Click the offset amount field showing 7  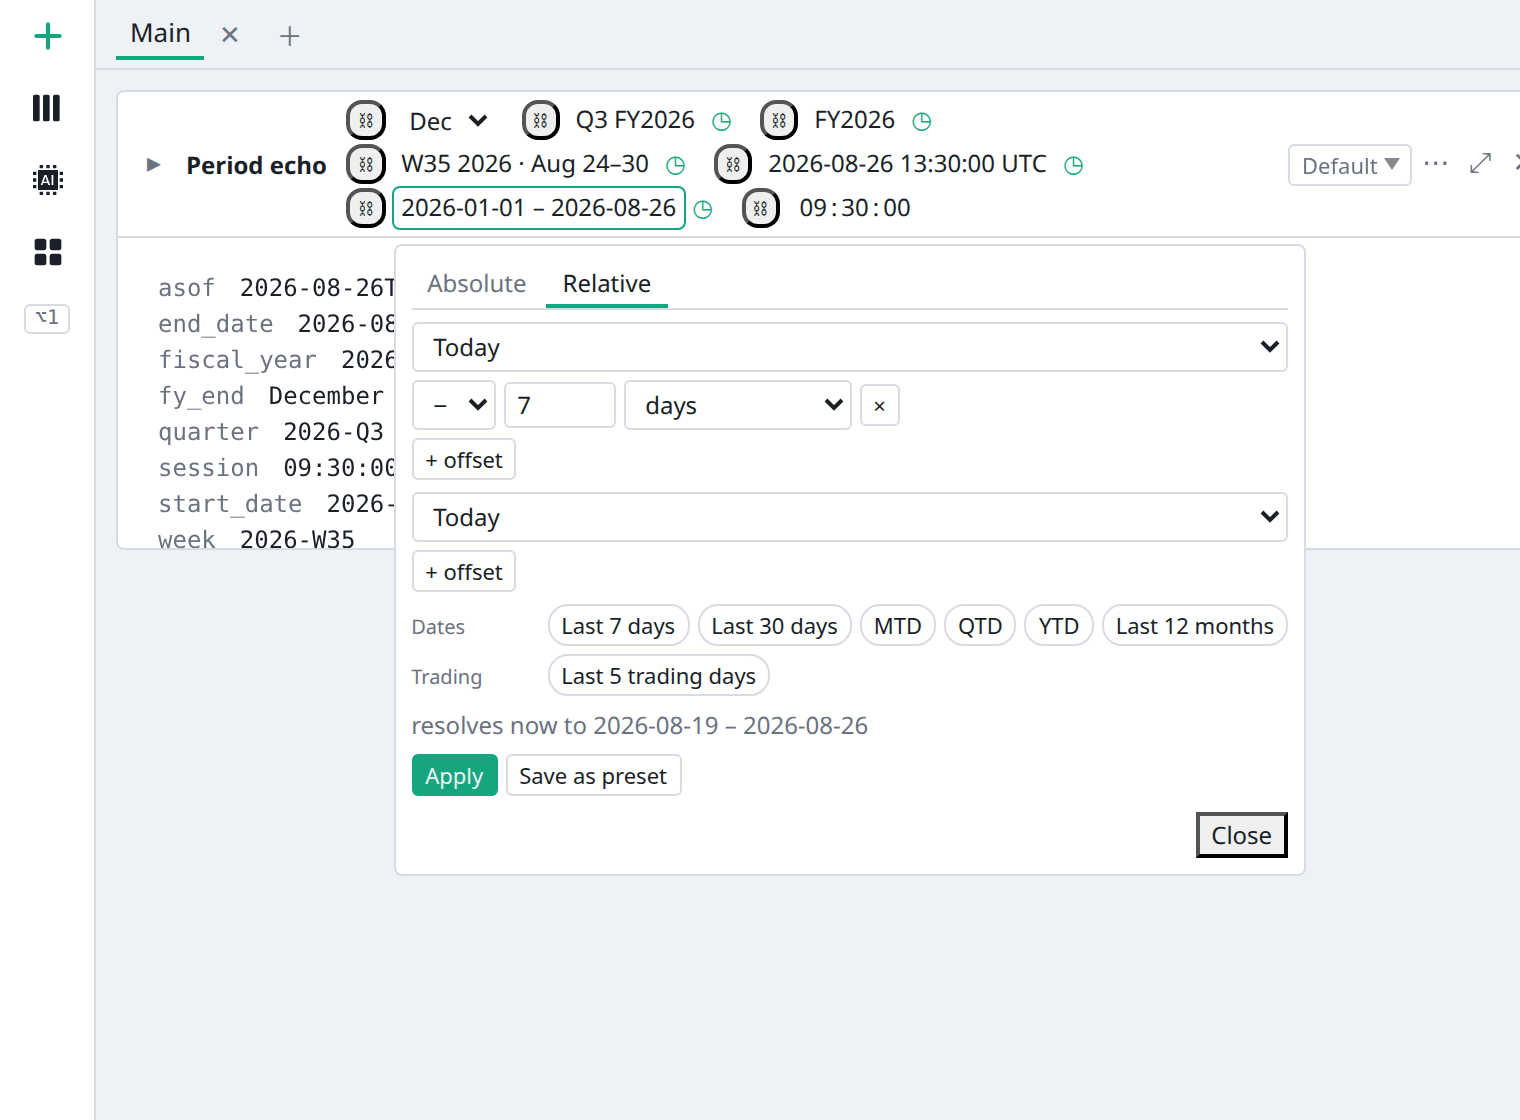(560, 405)
